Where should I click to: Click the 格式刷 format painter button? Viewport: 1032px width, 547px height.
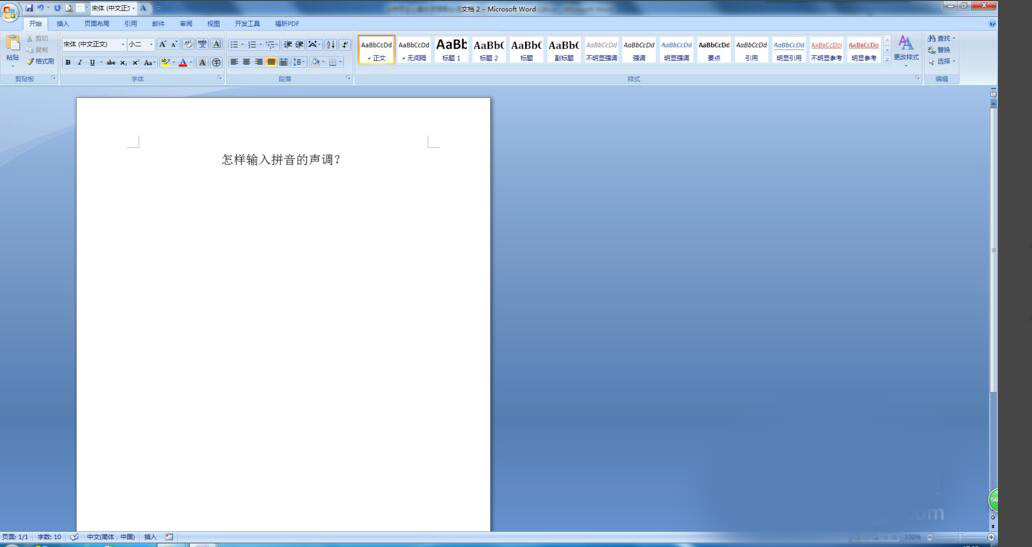coord(40,61)
